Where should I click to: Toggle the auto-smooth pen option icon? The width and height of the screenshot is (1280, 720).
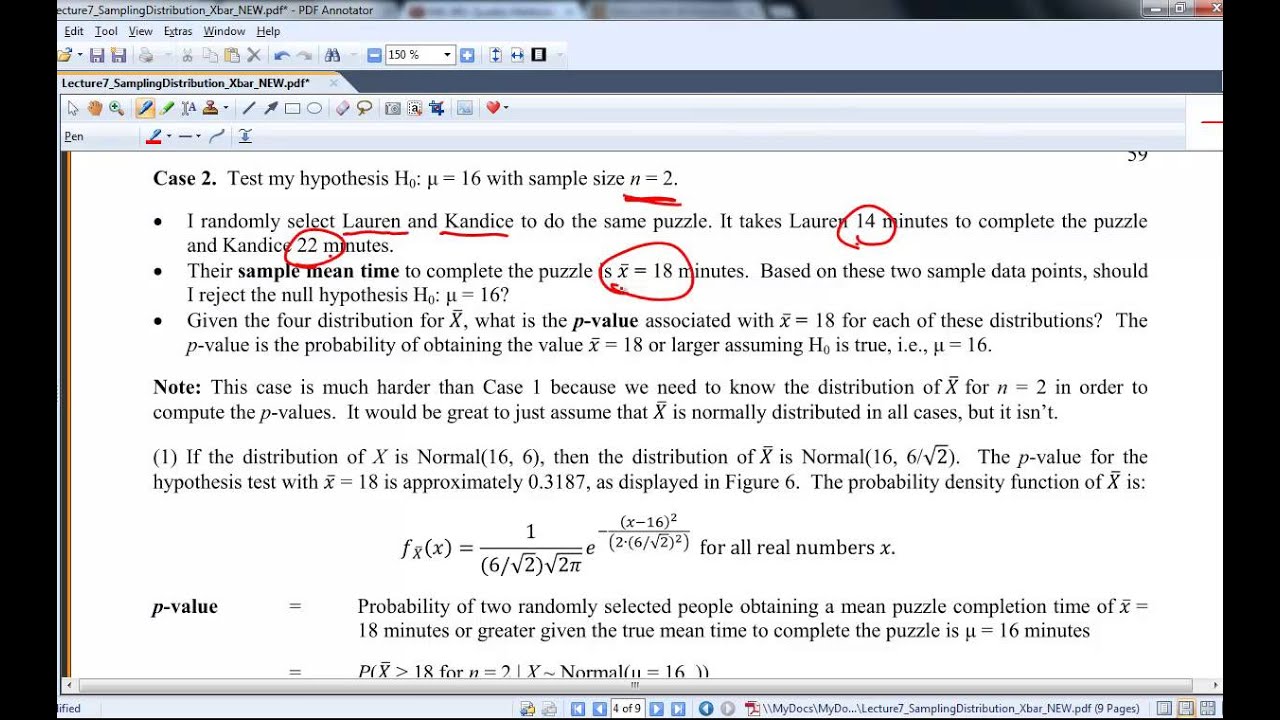pos(245,136)
